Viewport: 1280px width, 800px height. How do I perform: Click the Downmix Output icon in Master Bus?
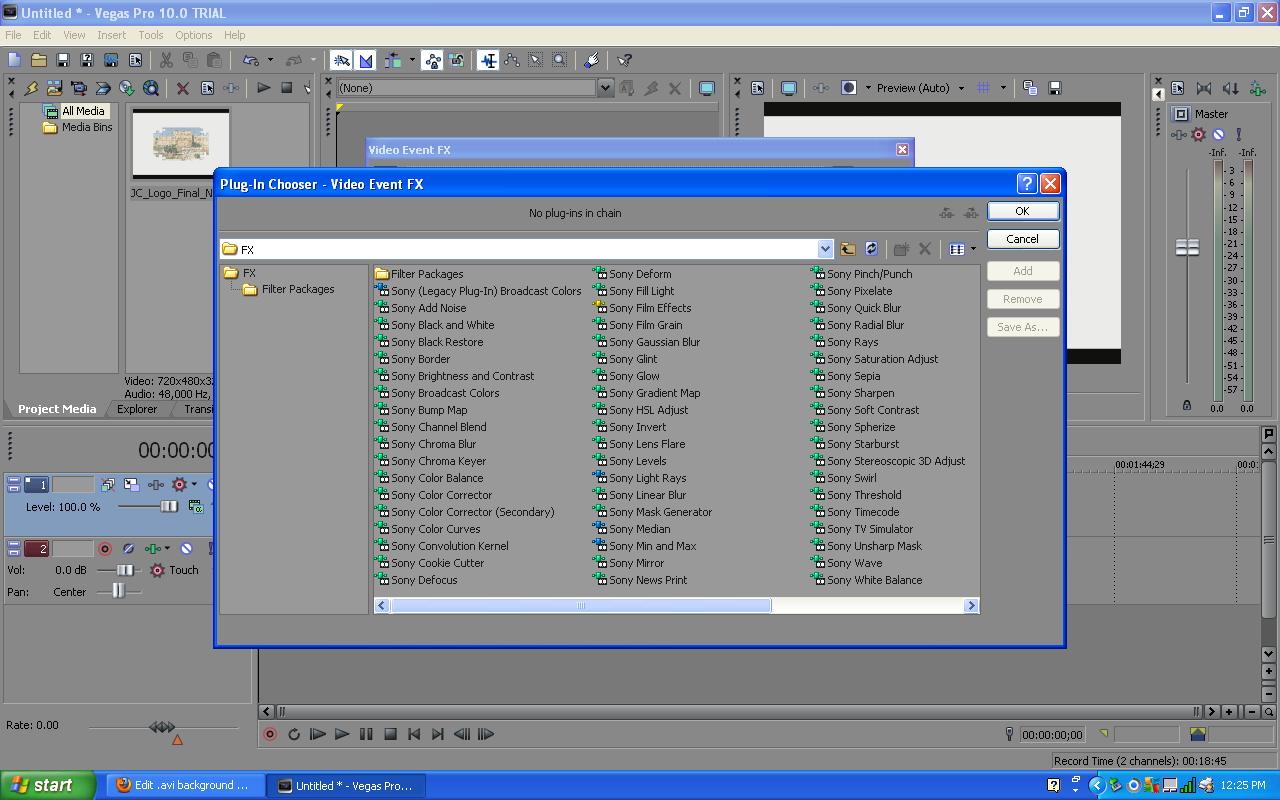1203,88
